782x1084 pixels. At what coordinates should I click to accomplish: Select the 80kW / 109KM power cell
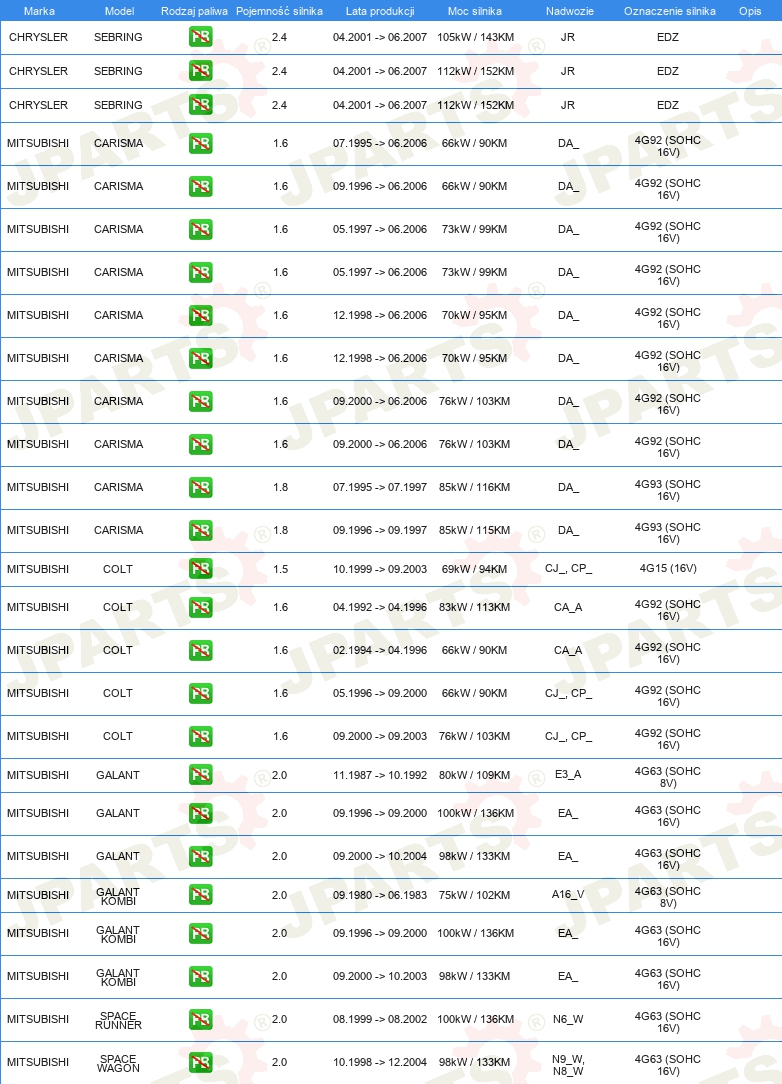click(x=474, y=775)
